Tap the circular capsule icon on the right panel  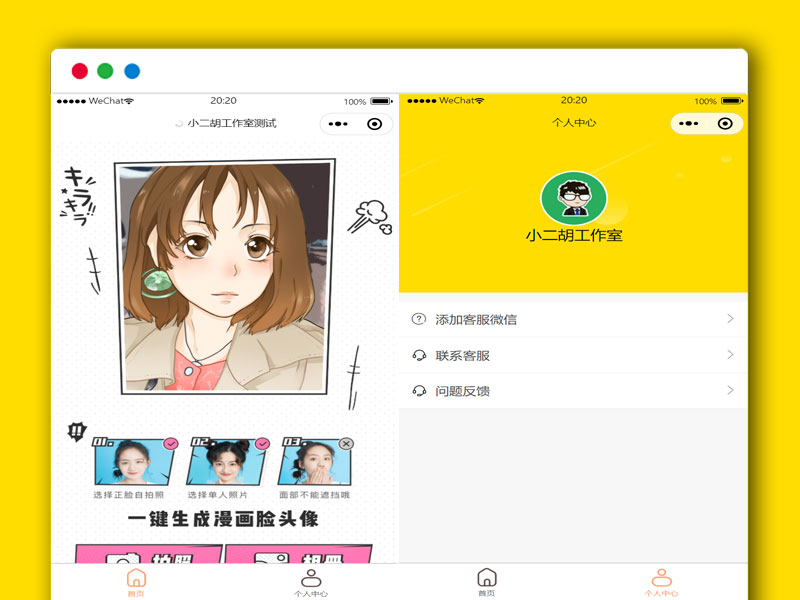(x=723, y=124)
